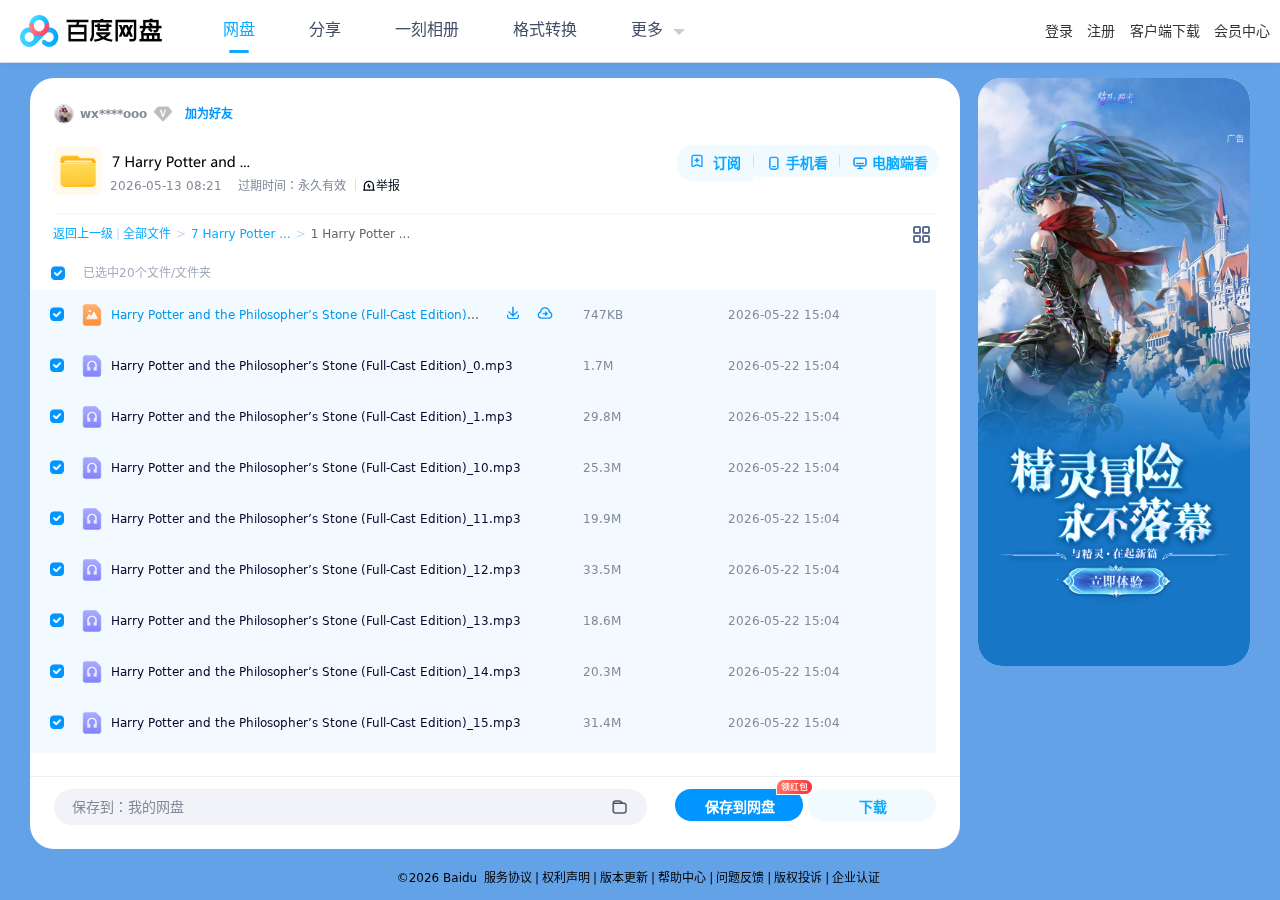Open 客户端下载 link

tap(1165, 31)
